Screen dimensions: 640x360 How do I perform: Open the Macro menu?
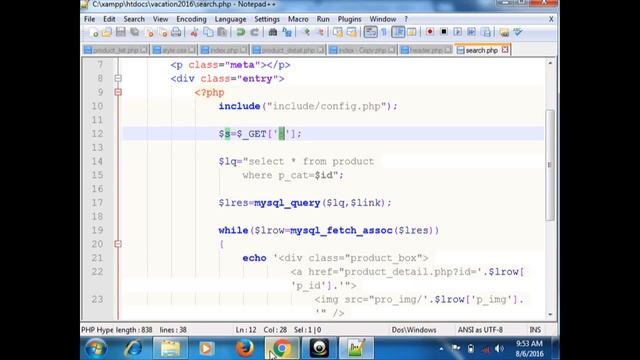298,19
